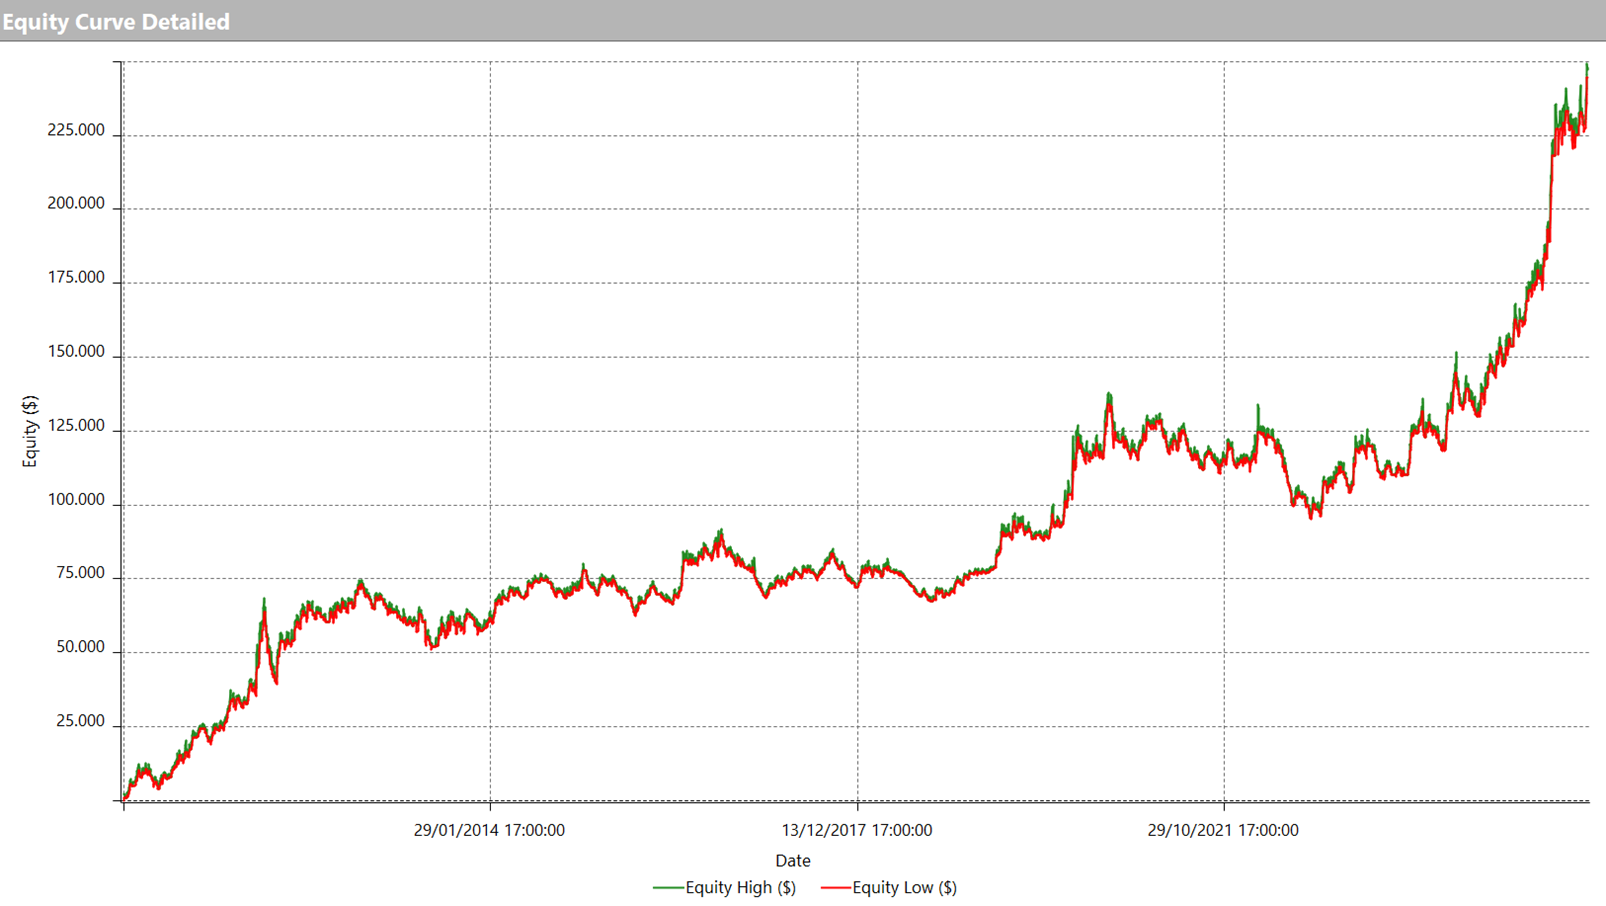The width and height of the screenshot is (1606, 906).
Task: Click the 150.000 y-axis tick label
Action: [x=76, y=352]
